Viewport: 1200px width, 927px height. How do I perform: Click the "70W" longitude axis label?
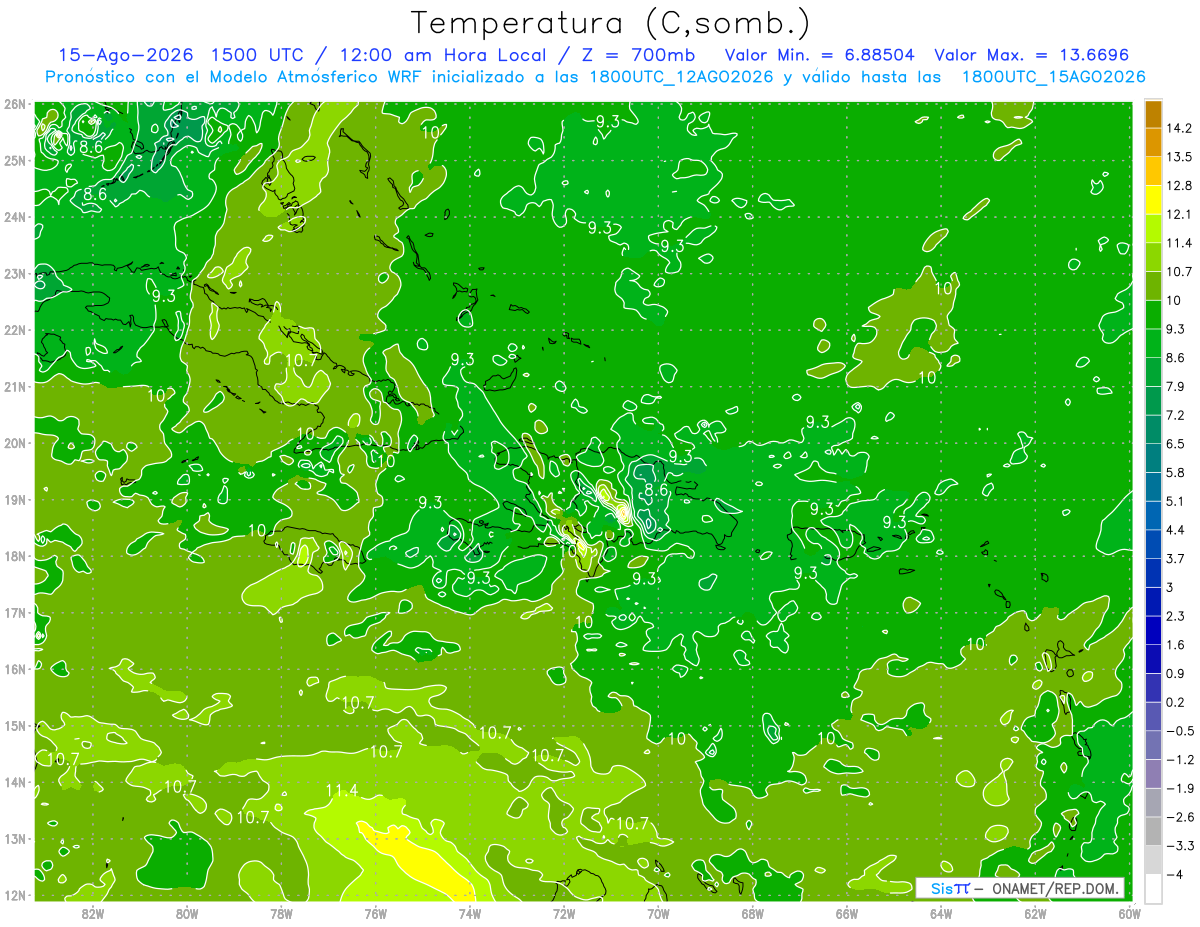pyautogui.click(x=658, y=912)
